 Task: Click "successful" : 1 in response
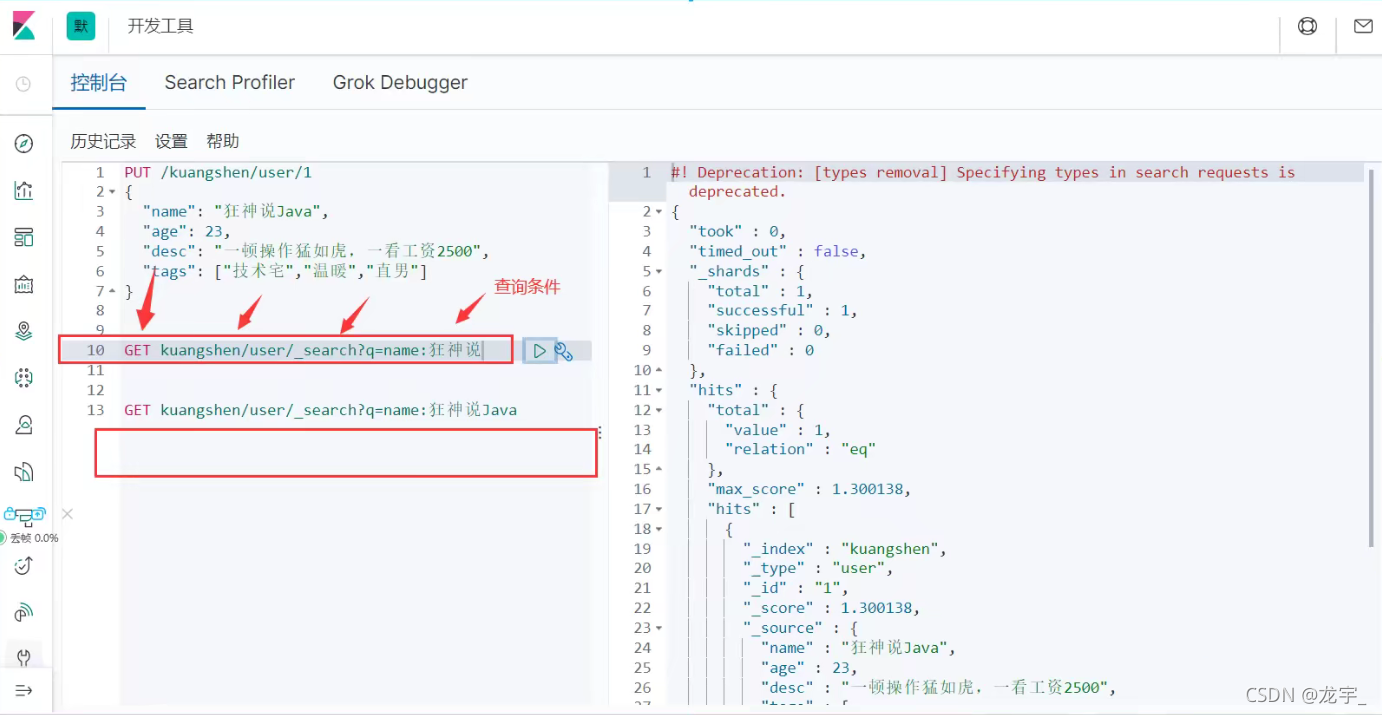tap(782, 311)
